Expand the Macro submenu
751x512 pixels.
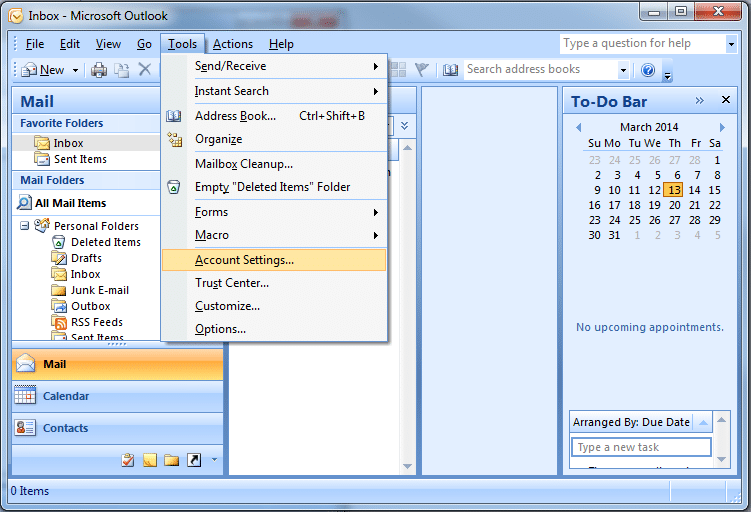click(274, 235)
